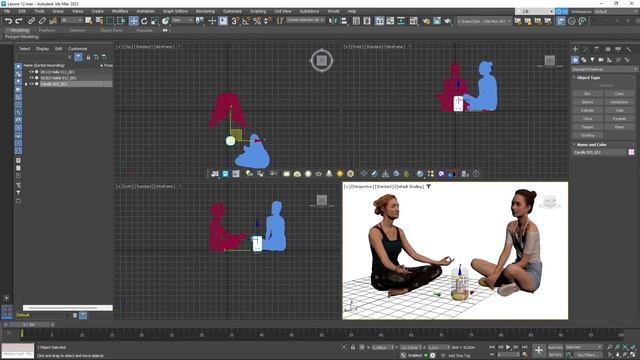Click the Redo arrow in main toolbar
The image size is (640, 360).
click(19, 21)
